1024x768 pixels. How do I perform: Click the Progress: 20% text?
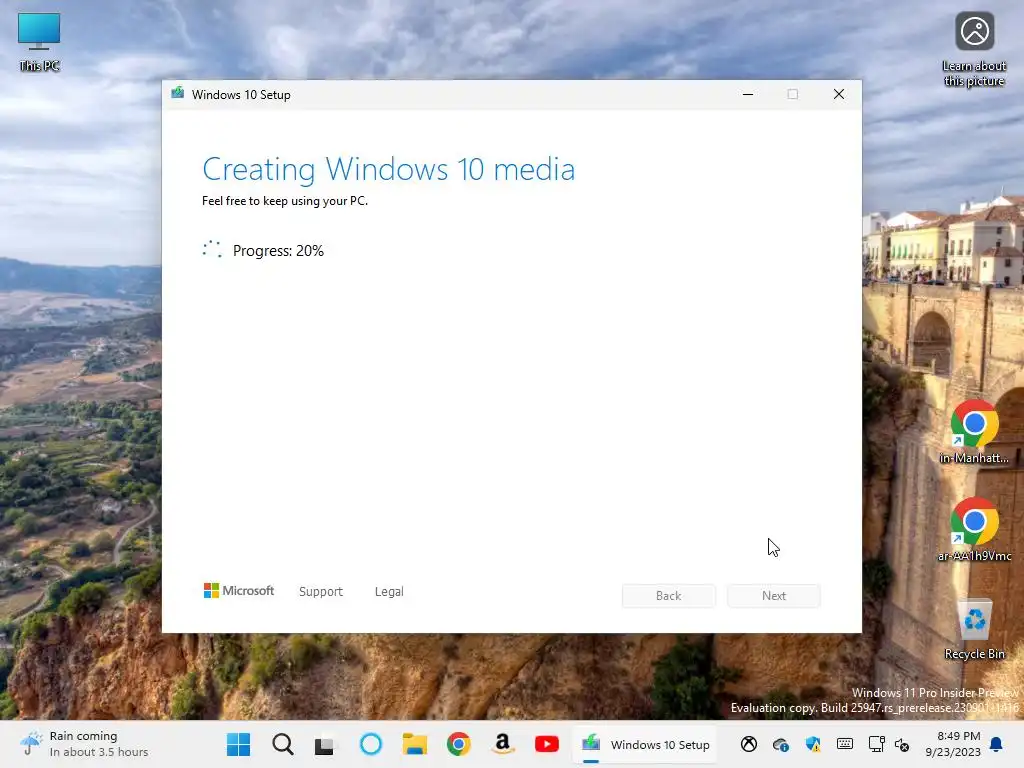278,251
